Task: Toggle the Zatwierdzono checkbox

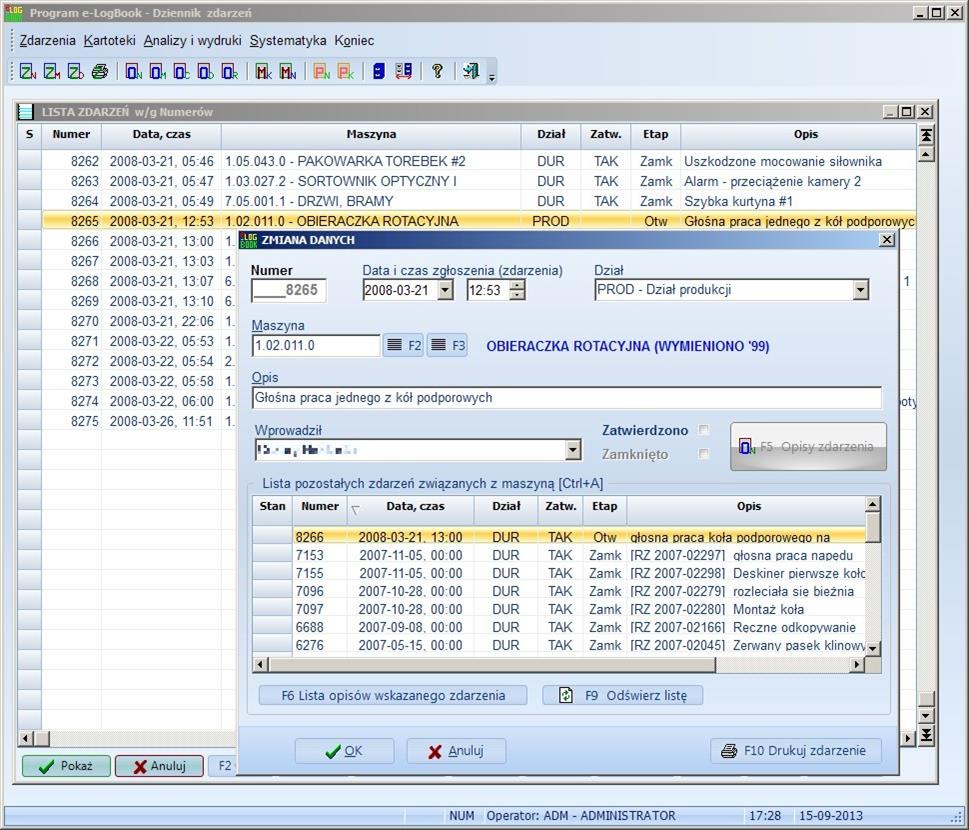Action: tap(704, 430)
